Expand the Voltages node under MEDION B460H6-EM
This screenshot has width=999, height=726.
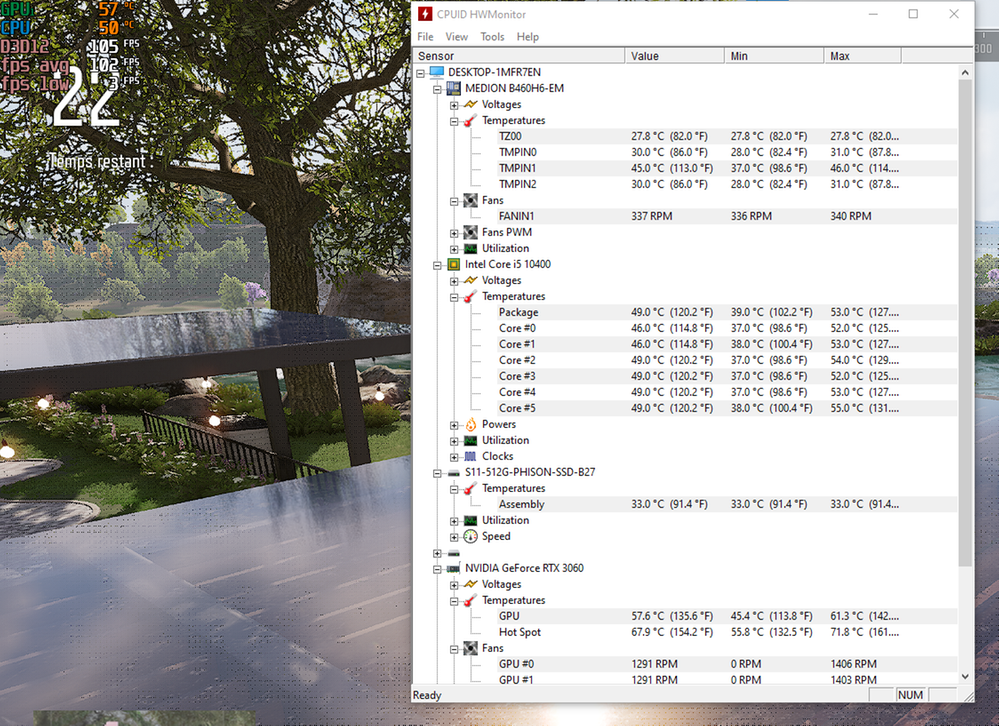[x=454, y=105]
